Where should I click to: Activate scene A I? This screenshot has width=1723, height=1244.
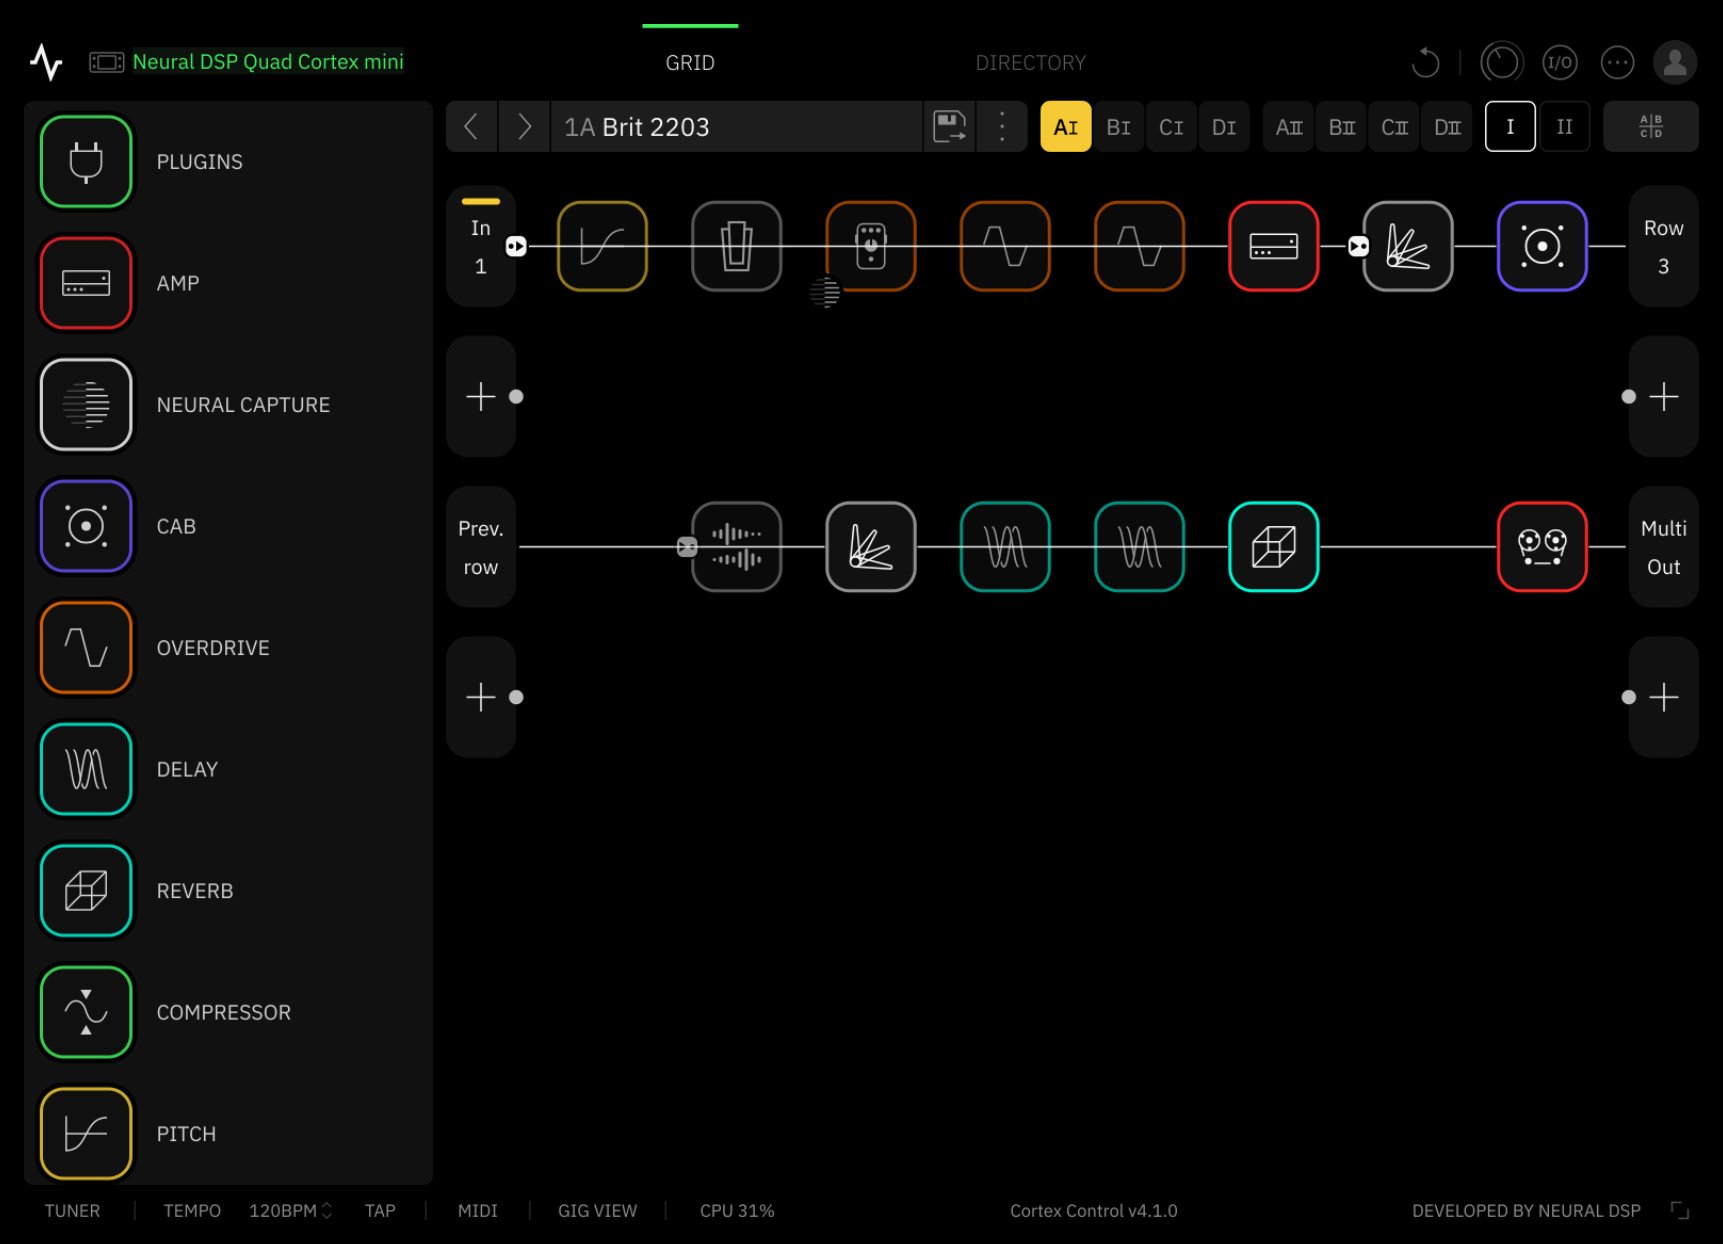(x=1065, y=127)
